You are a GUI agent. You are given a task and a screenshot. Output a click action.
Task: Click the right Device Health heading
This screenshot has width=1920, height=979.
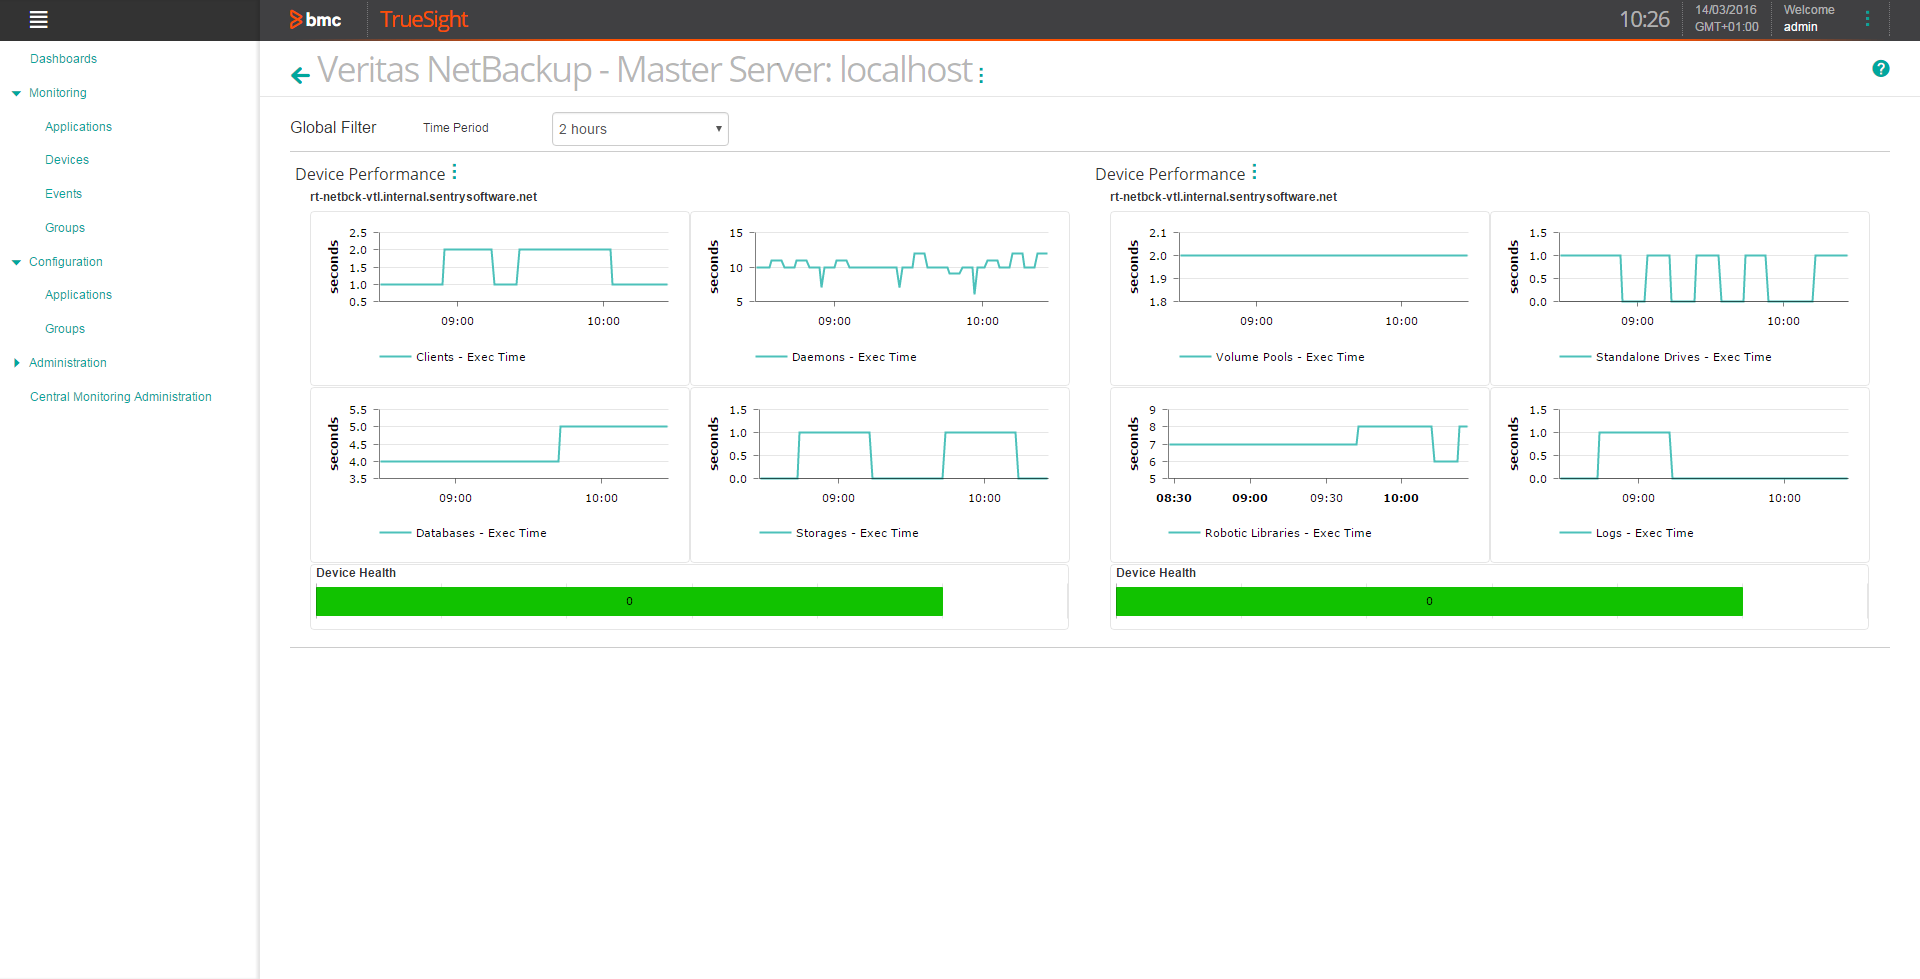pyautogui.click(x=1156, y=573)
